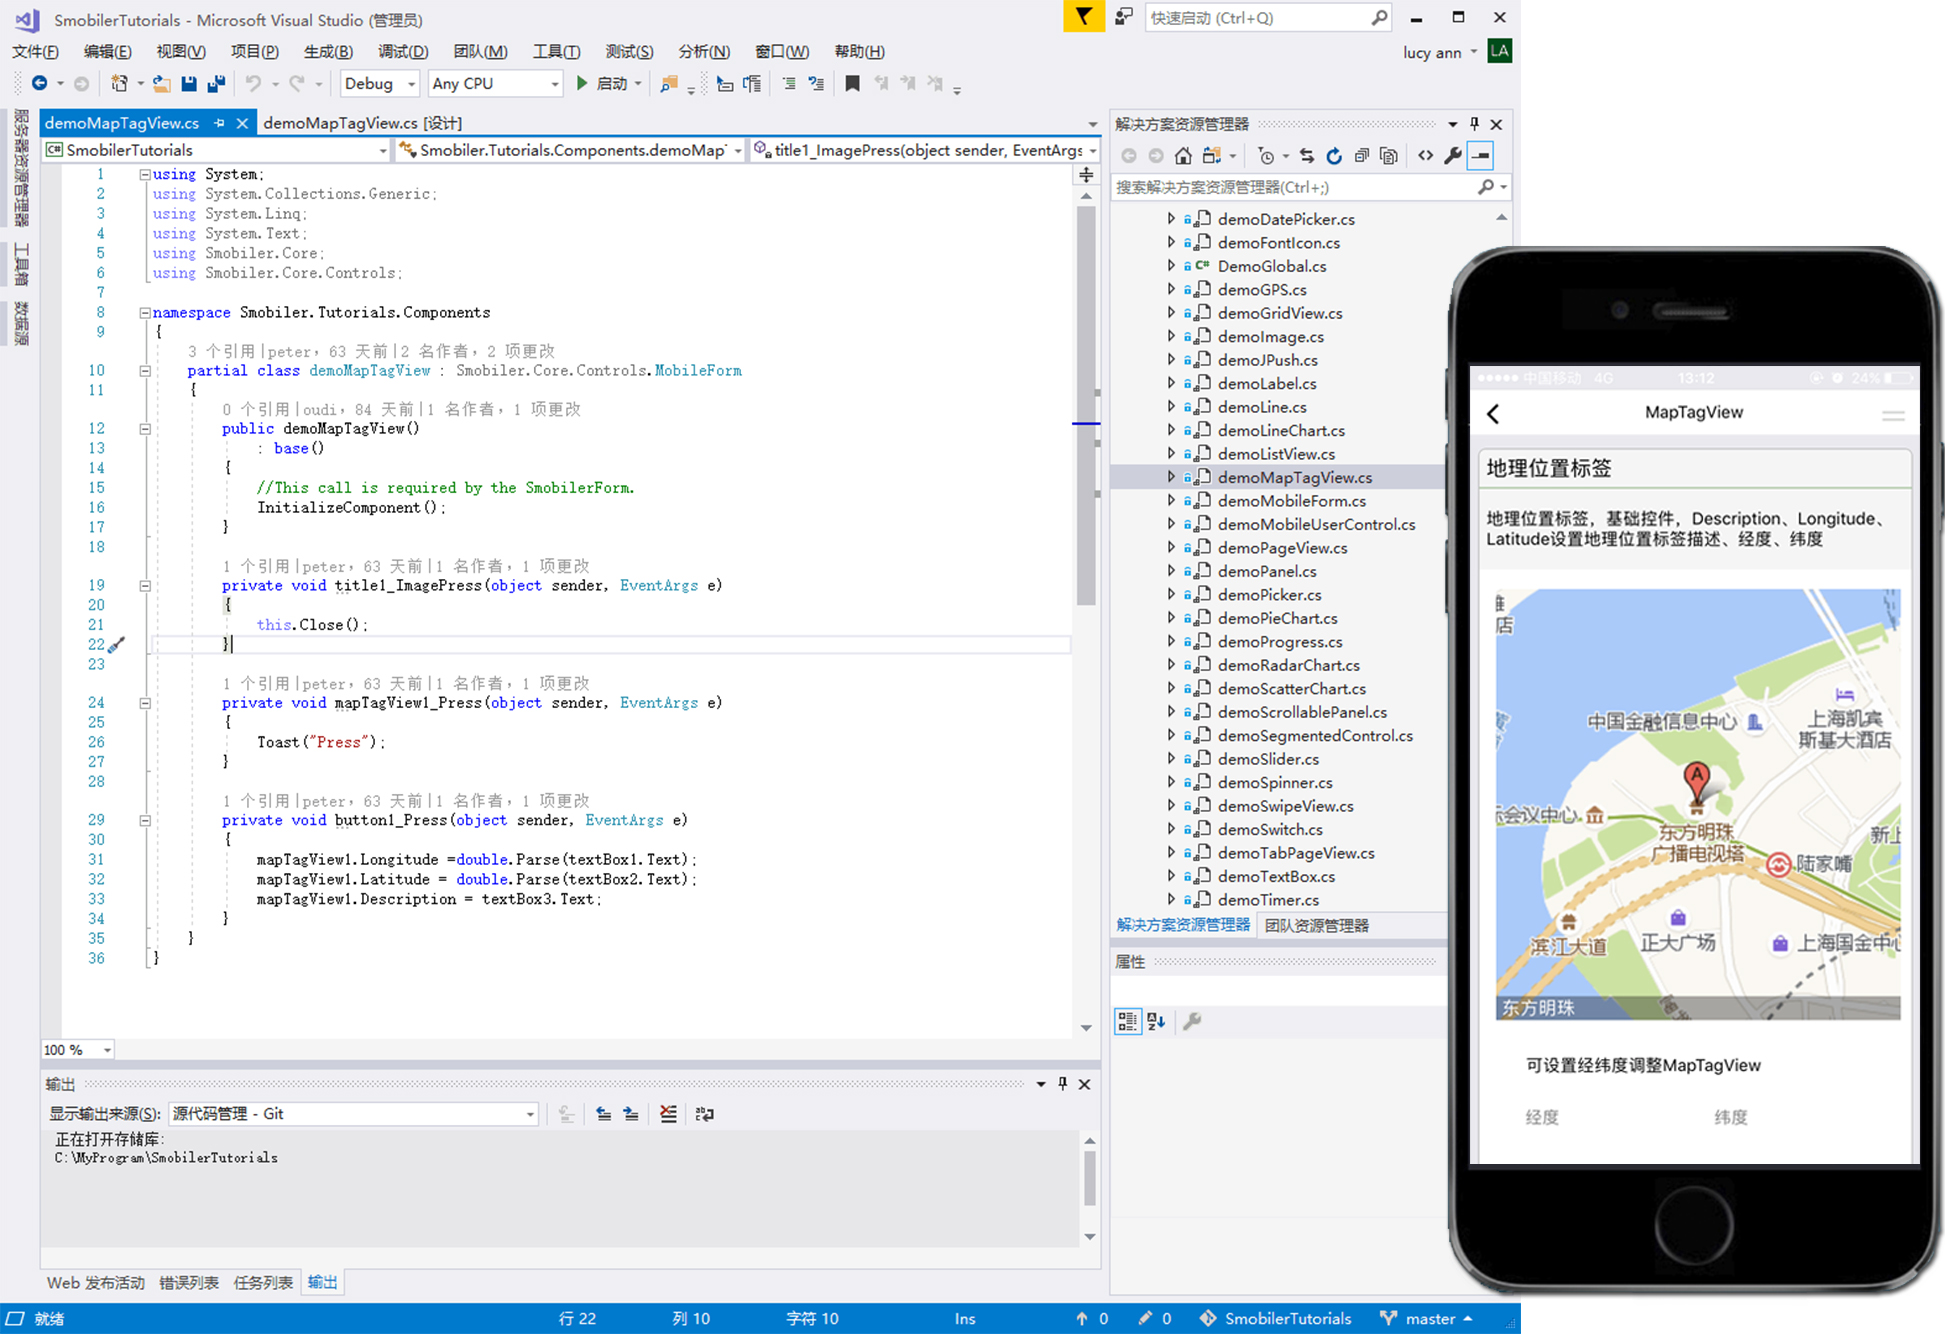The height and width of the screenshot is (1334, 1945).
Task: Click the Undo toolbar icon
Action: (254, 84)
